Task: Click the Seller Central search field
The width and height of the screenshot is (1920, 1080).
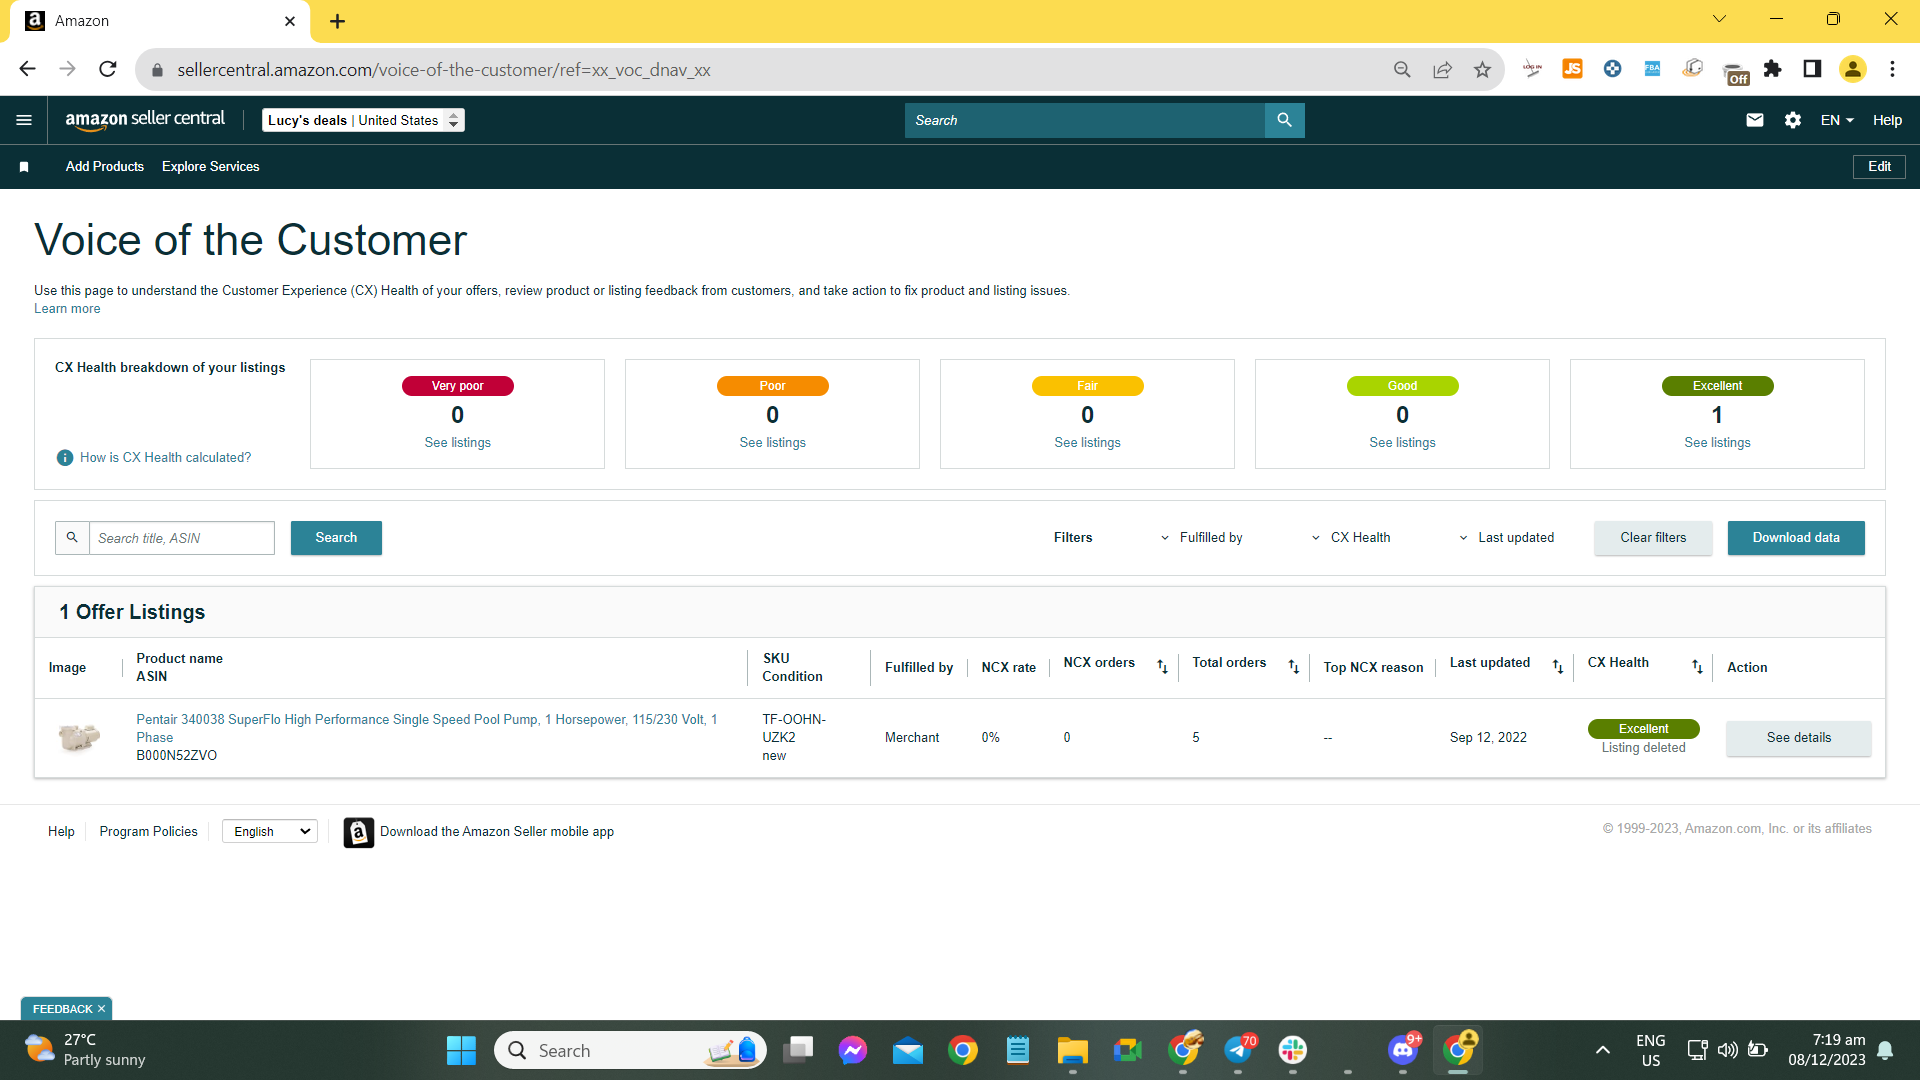Action: click(x=1085, y=120)
